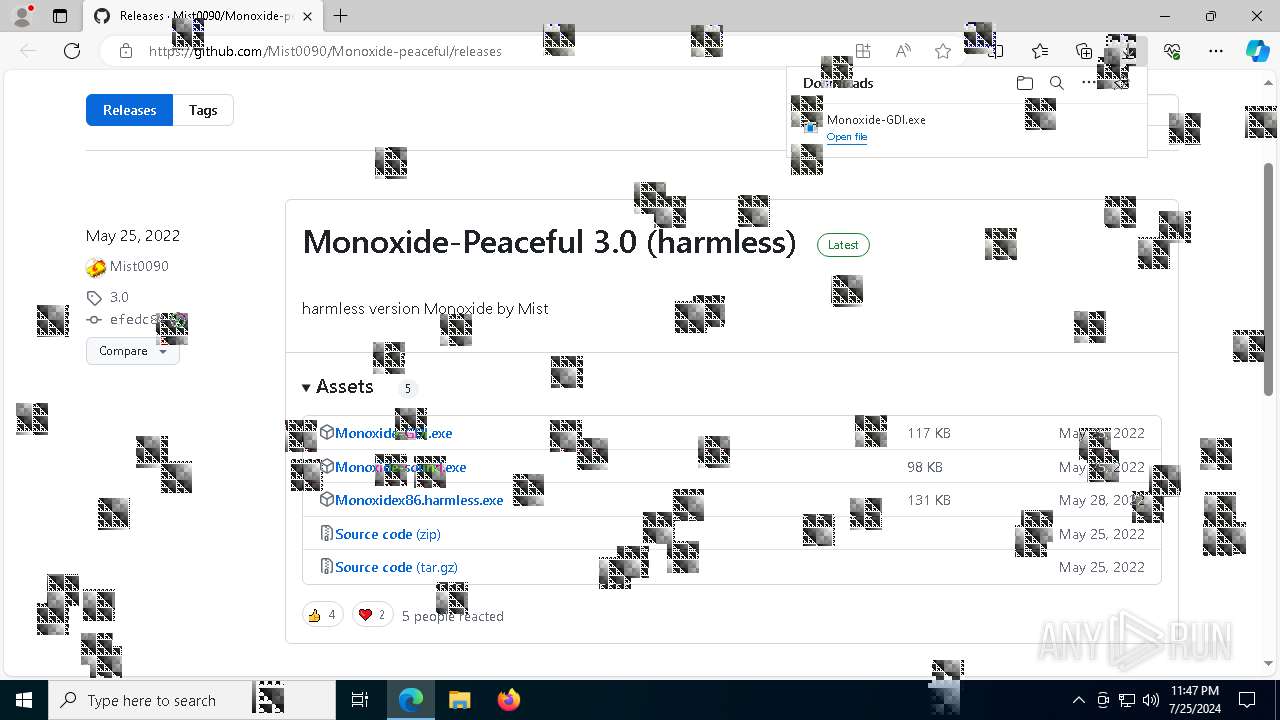The height and width of the screenshot is (720, 1280).
Task: Download Source code (tar.gz)
Action: (x=396, y=567)
